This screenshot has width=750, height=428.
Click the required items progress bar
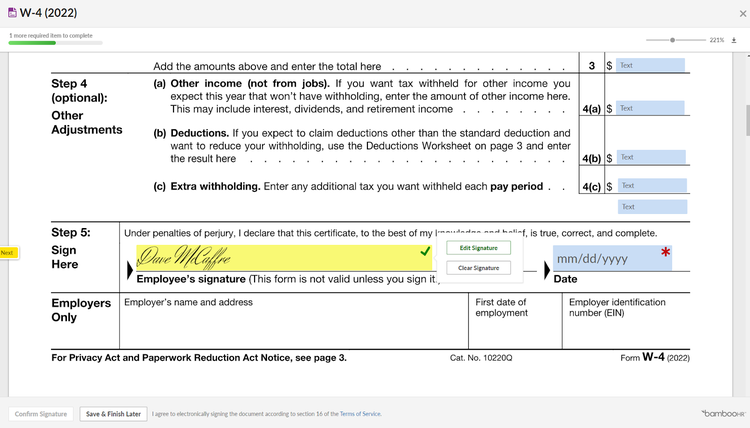(55, 43)
